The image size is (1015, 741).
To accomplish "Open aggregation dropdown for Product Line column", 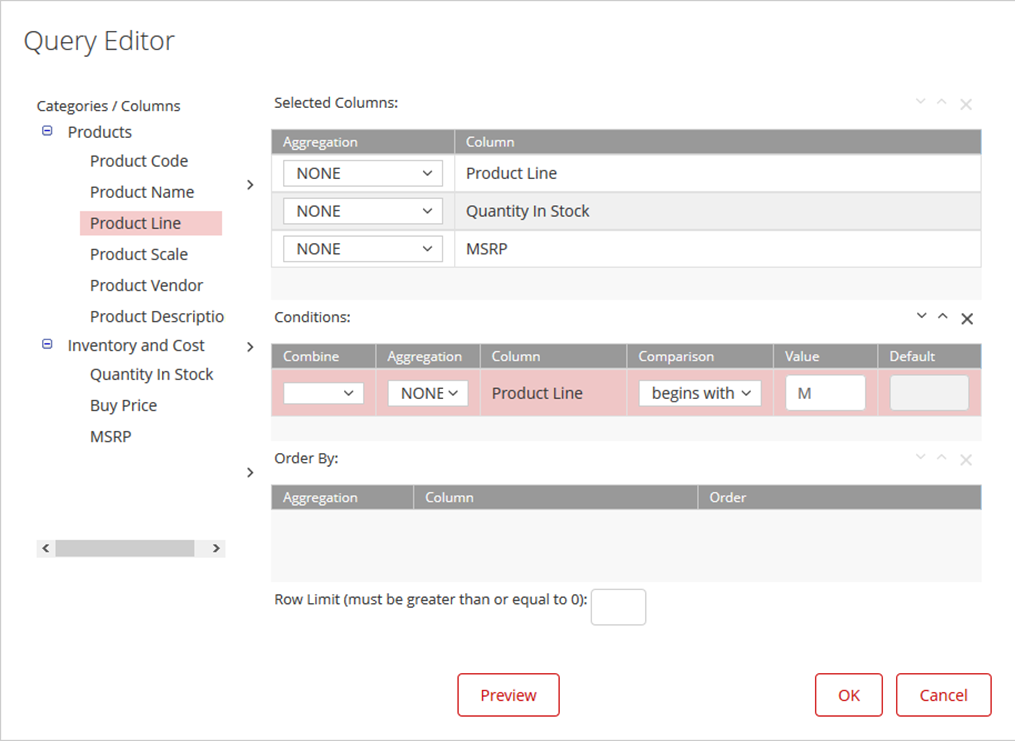I will click(363, 173).
